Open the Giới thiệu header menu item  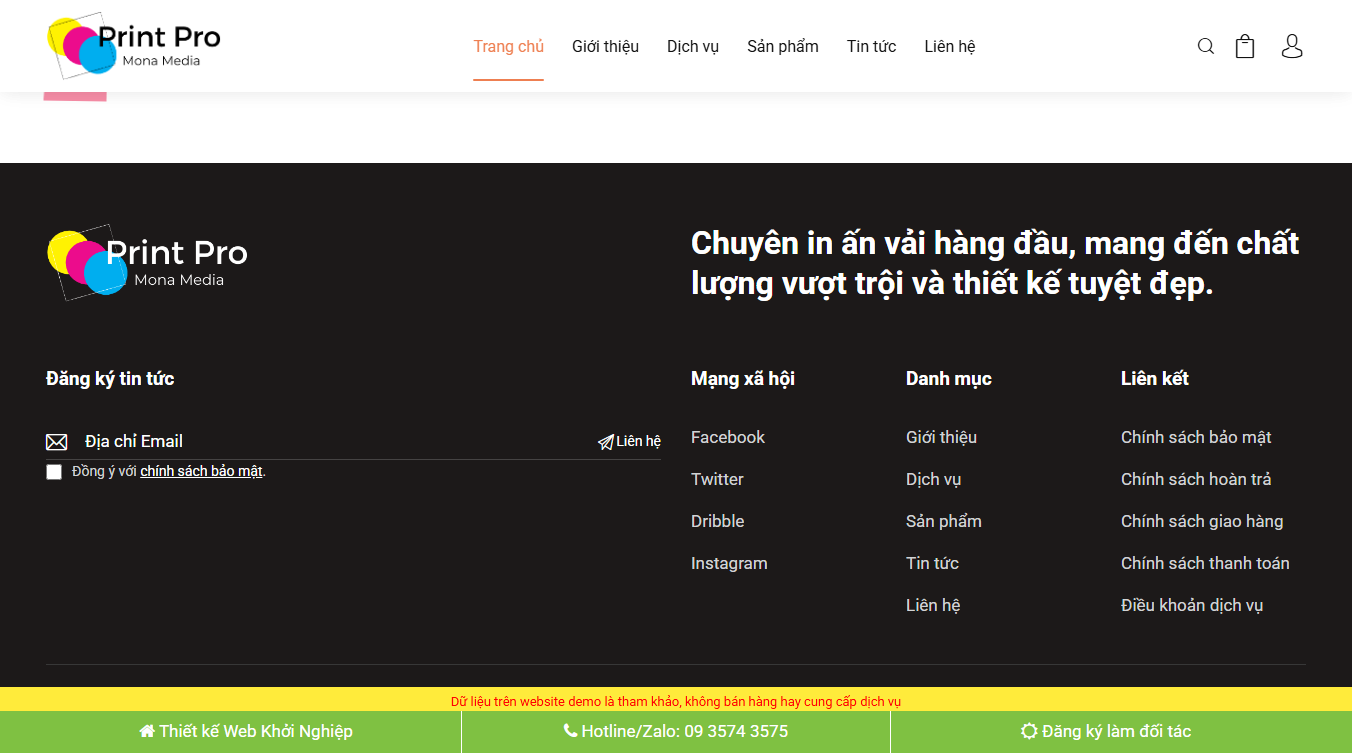(605, 46)
